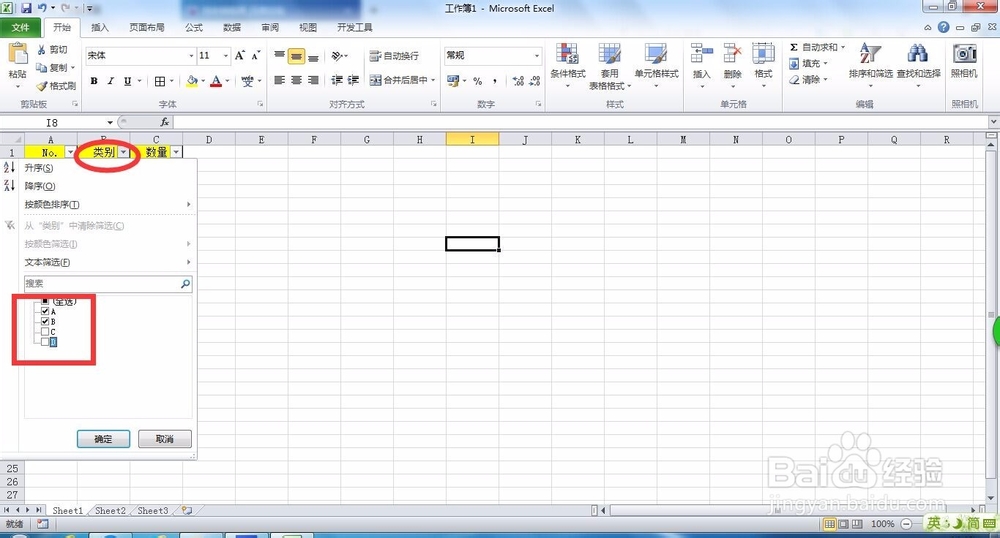Cancel filter with 取消 button
Screen dimensions: 1000x538
[165, 439]
